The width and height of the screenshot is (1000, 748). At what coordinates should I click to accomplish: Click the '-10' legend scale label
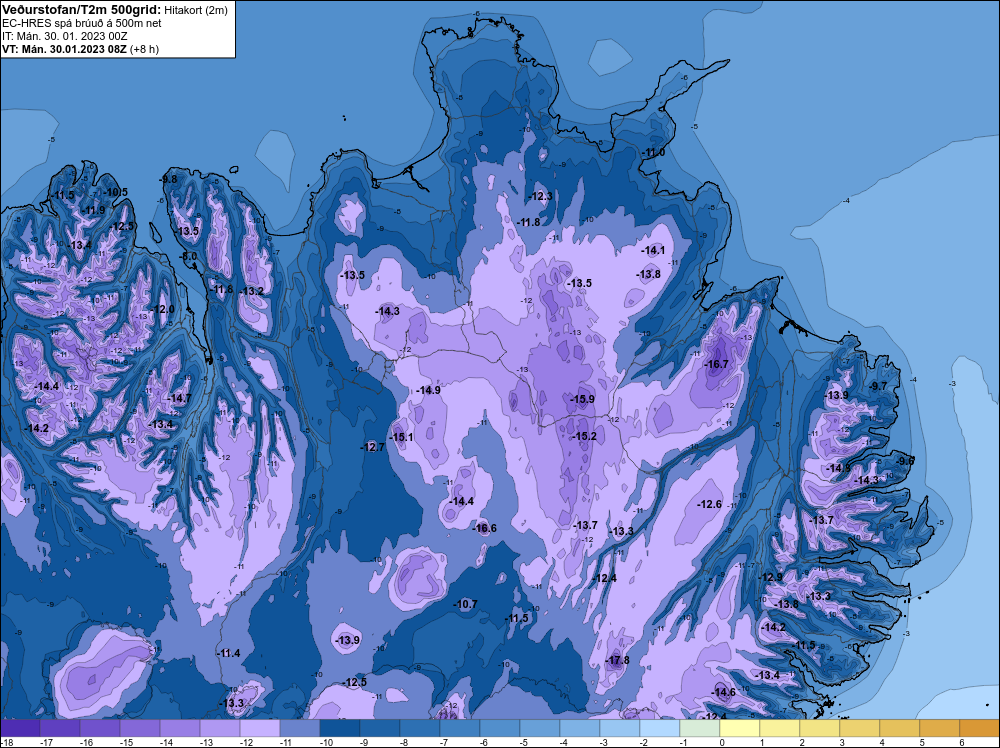click(x=326, y=742)
